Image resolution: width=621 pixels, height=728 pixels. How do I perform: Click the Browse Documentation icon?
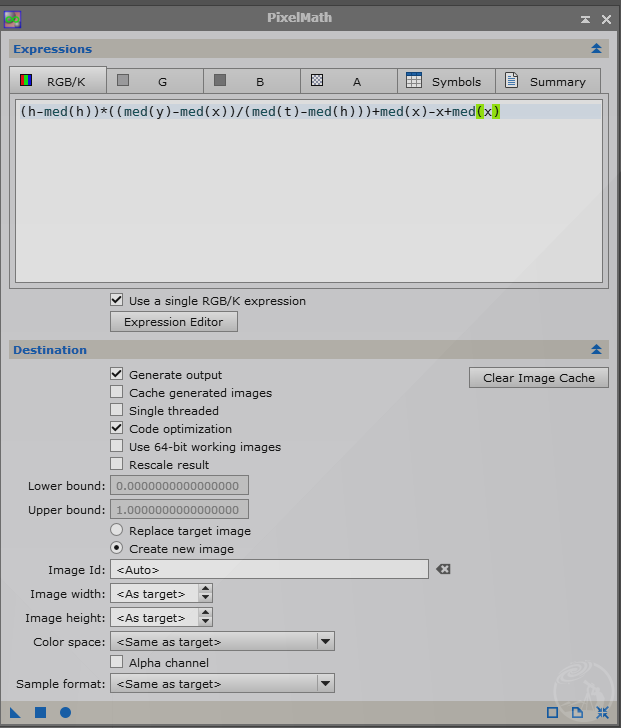pos(577,713)
